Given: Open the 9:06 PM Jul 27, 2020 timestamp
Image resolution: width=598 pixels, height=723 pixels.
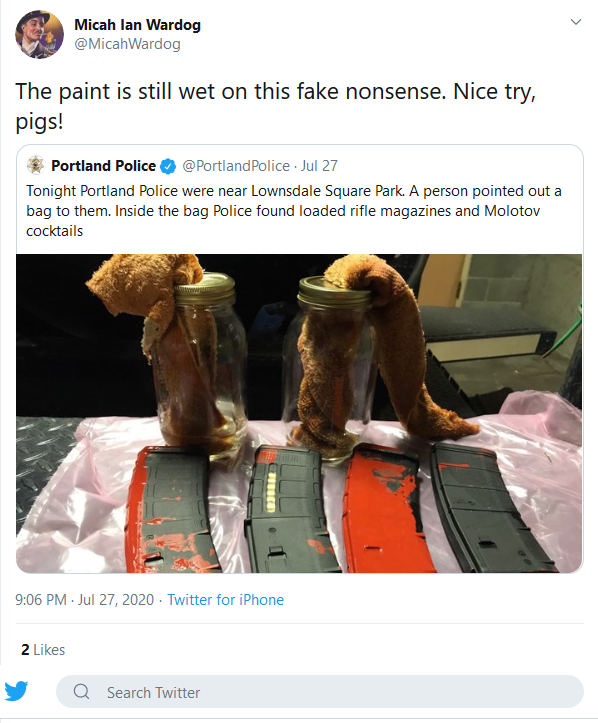Looking at the screenshot, I should coord(84,599).
